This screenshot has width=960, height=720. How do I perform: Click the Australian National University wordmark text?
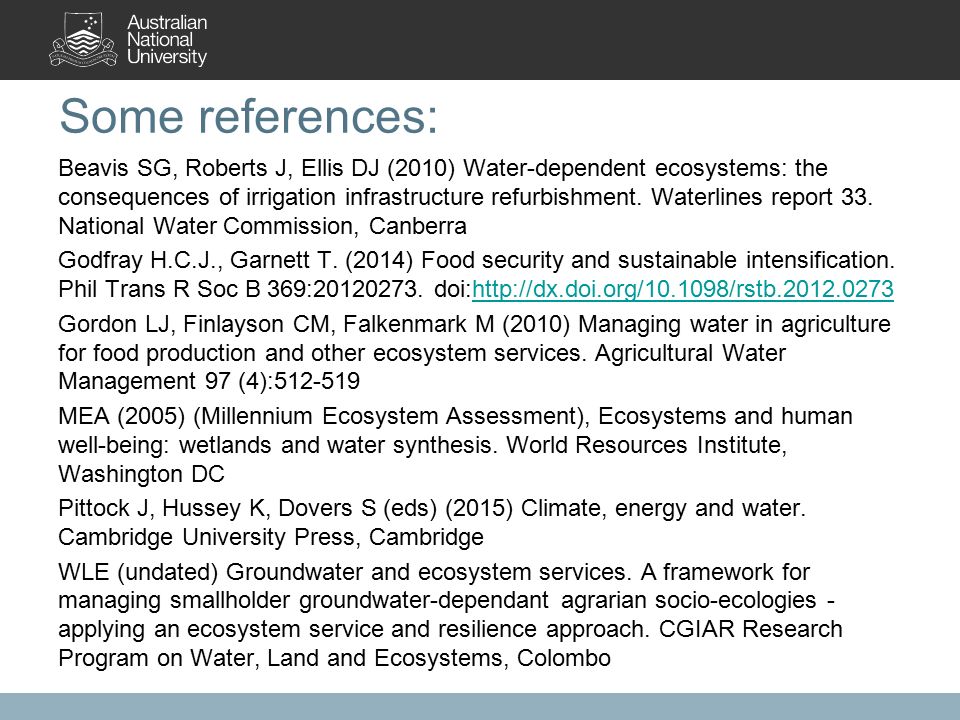(167, 40)
